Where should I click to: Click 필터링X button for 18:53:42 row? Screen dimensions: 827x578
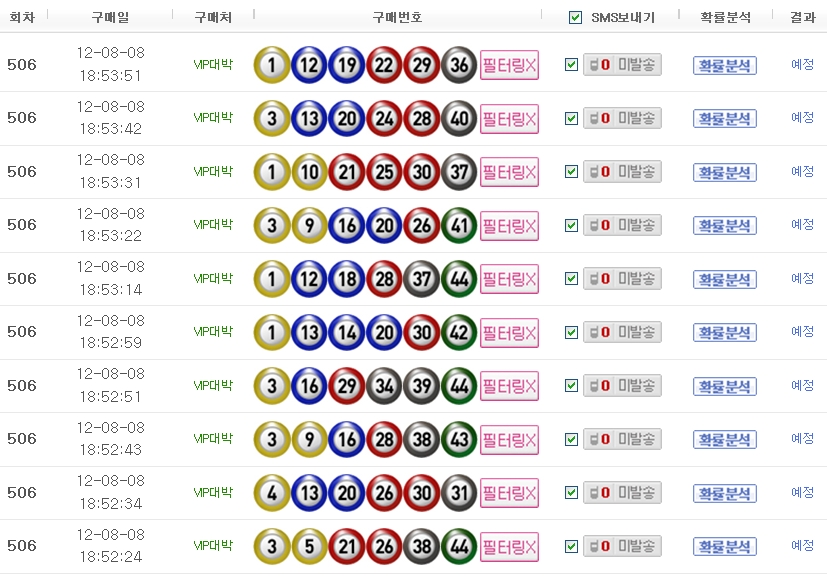tap(509, 119)
